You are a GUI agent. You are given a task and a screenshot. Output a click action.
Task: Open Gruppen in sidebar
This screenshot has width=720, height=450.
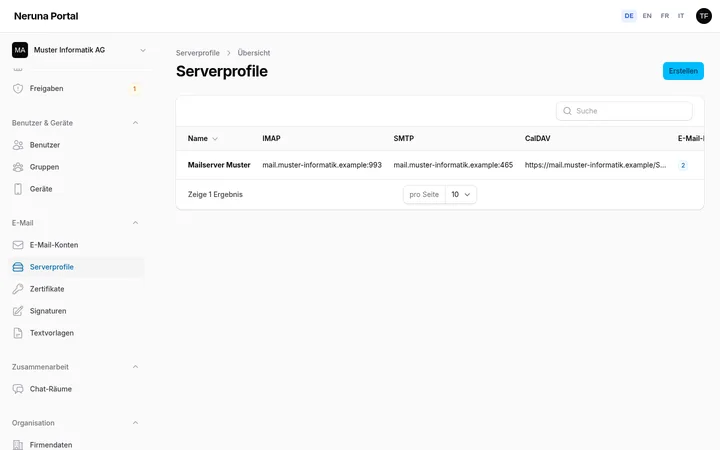tap(76, 167)
